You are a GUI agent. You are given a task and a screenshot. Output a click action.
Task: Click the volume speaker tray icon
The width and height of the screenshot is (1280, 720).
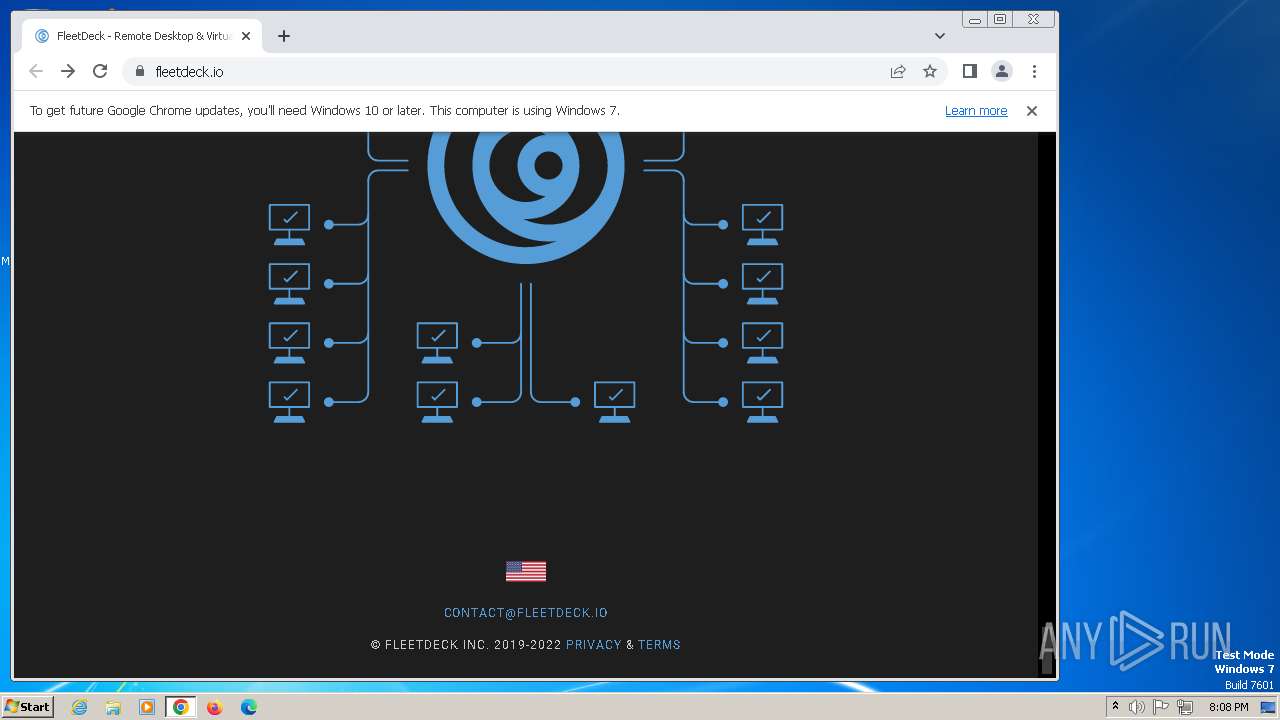(1137, 707)
